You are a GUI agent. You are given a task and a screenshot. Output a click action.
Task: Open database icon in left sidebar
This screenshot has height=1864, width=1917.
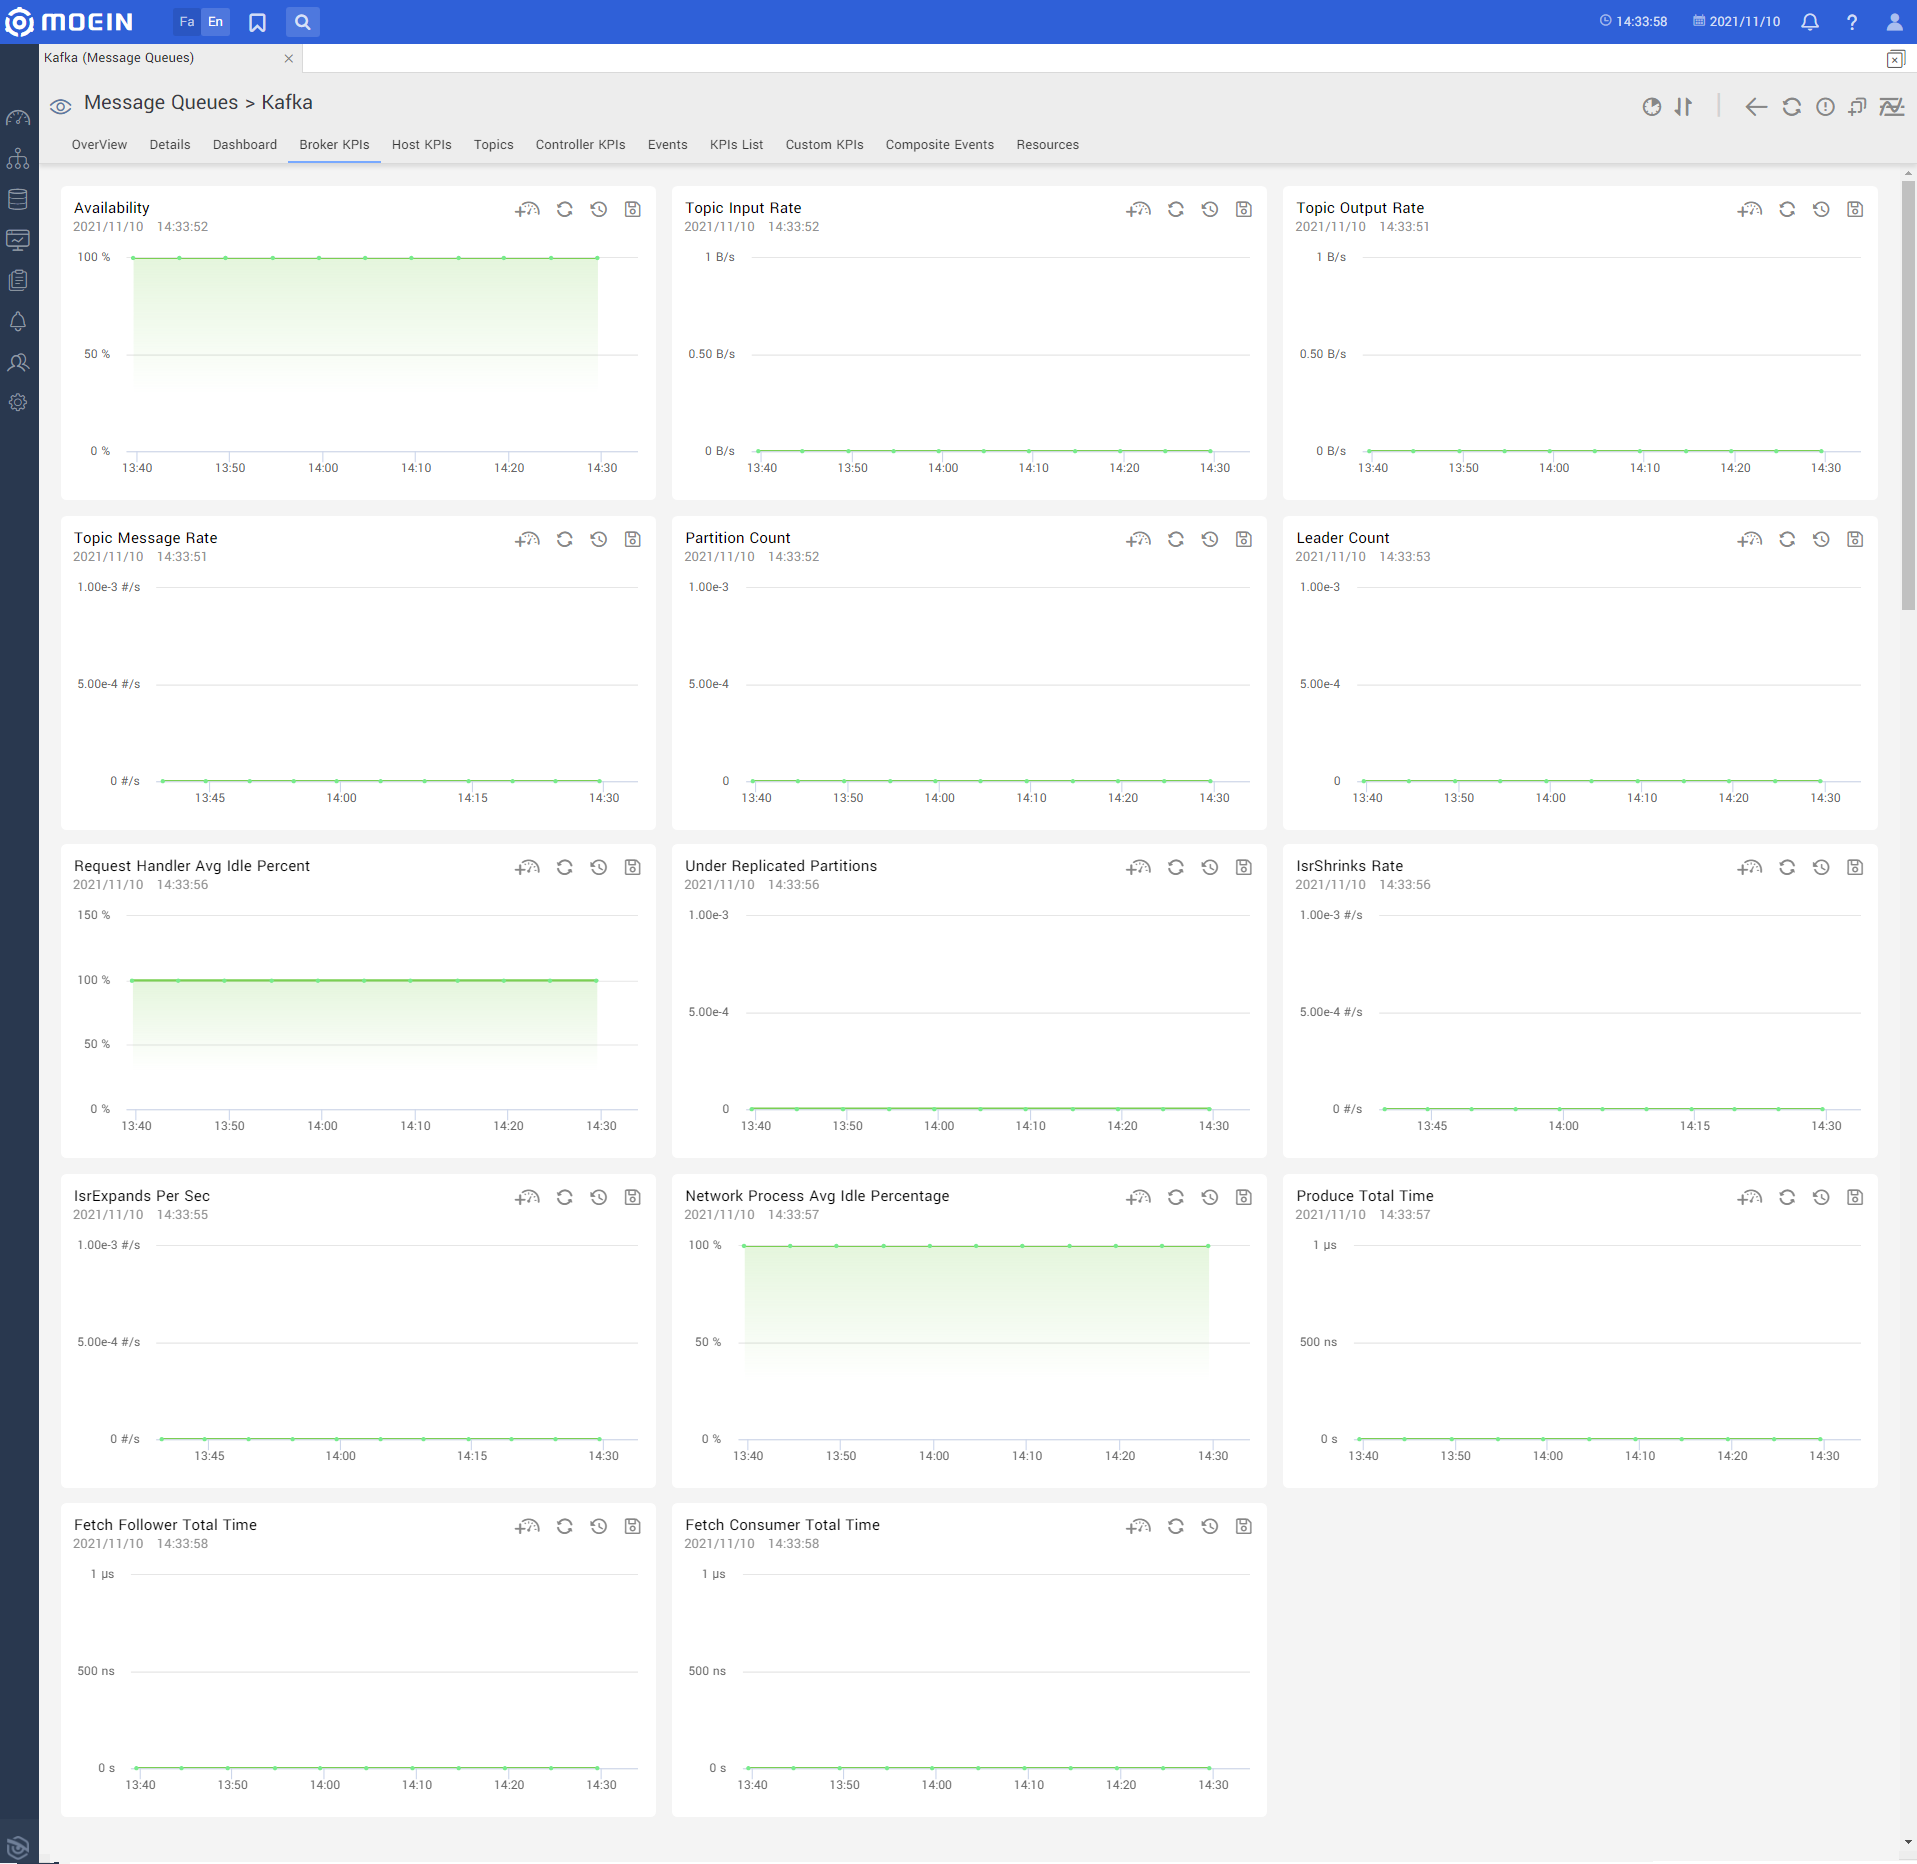click(18, 199)
